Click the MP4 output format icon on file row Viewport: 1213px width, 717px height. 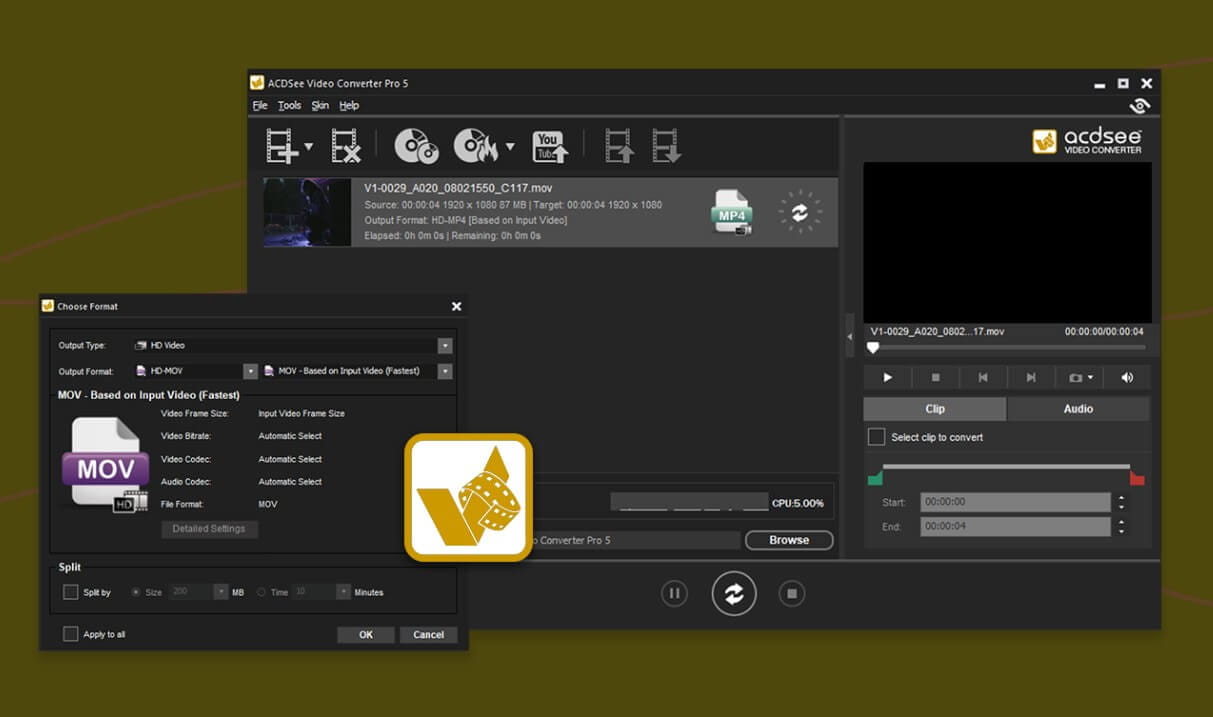[732, 212]
